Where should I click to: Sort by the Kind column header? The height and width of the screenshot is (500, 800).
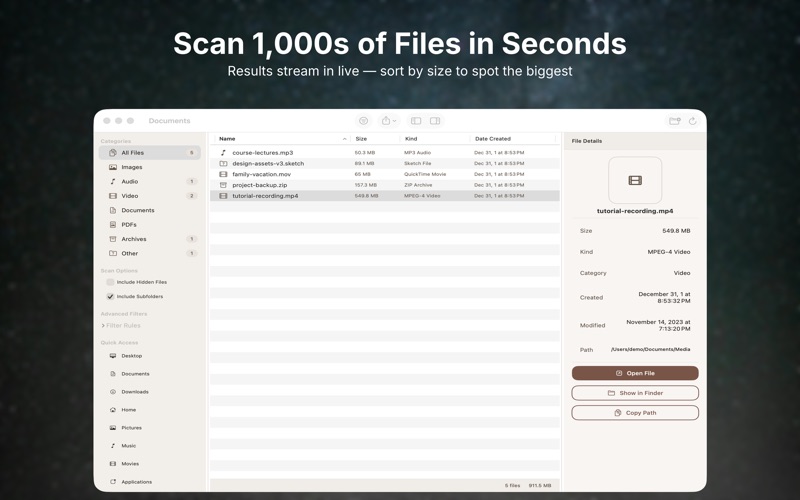435,139
